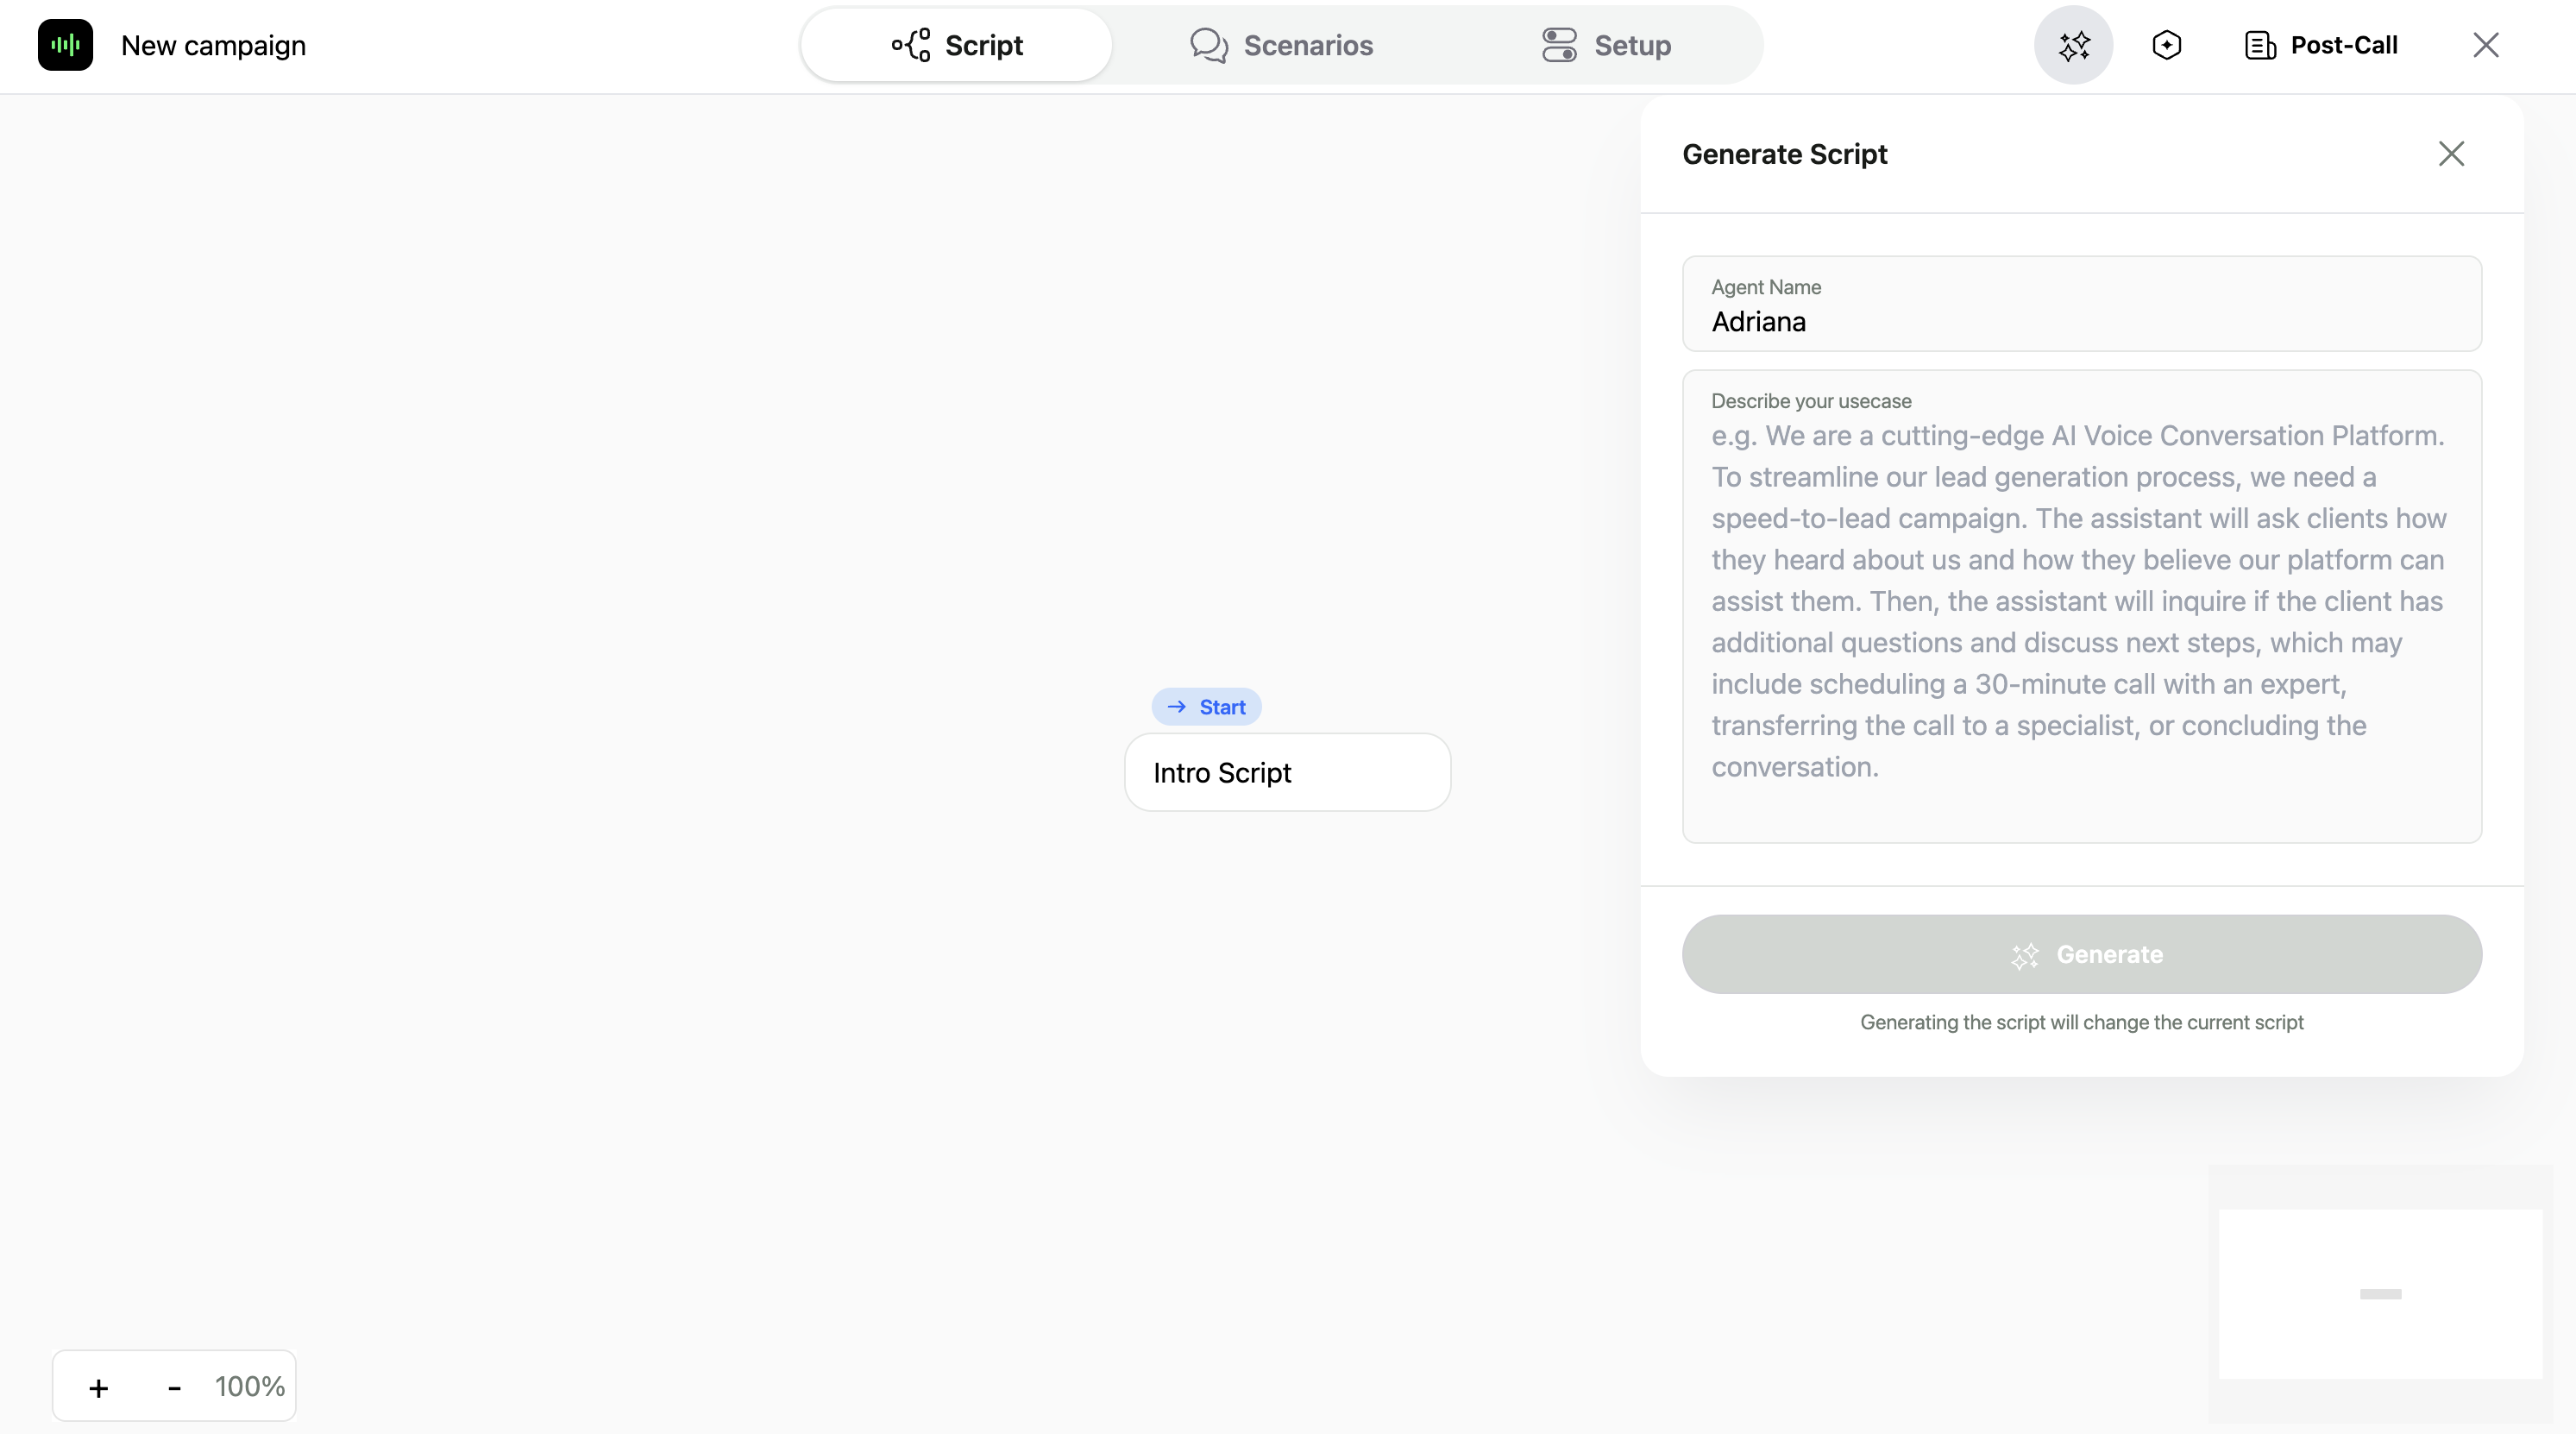Click the minimap canvas preview
The image size is (2576, 1434).
click(x=2380, y=1294)
